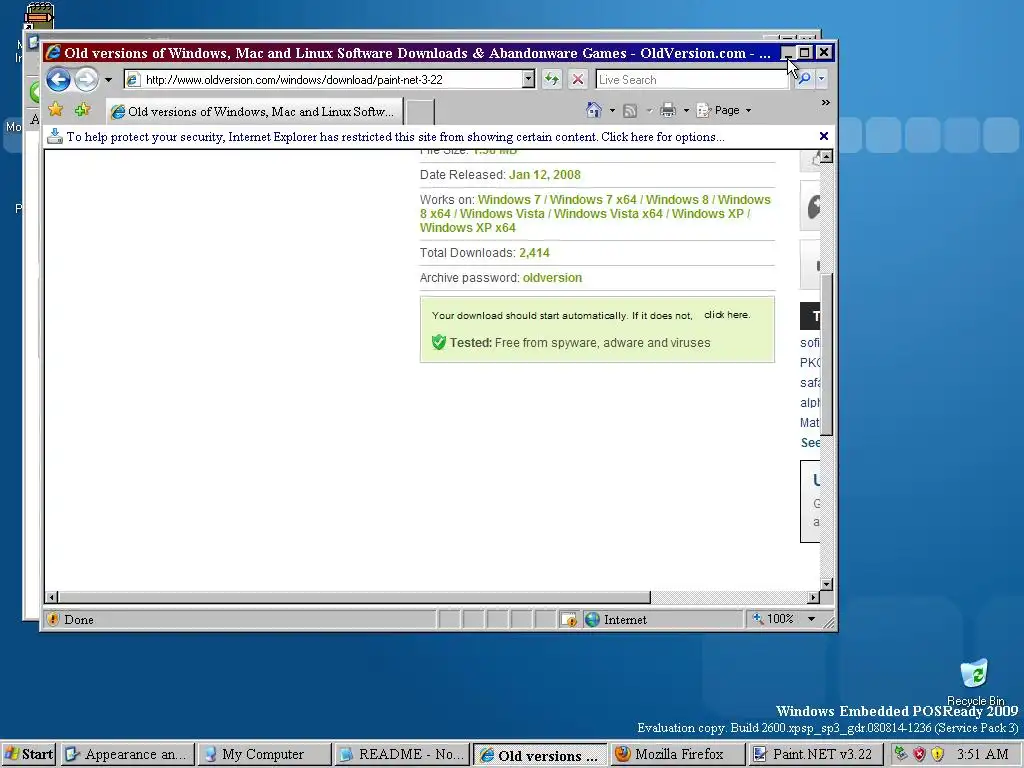Click the green Tested shield icon

pyautogui.click(x=439, y=342)
